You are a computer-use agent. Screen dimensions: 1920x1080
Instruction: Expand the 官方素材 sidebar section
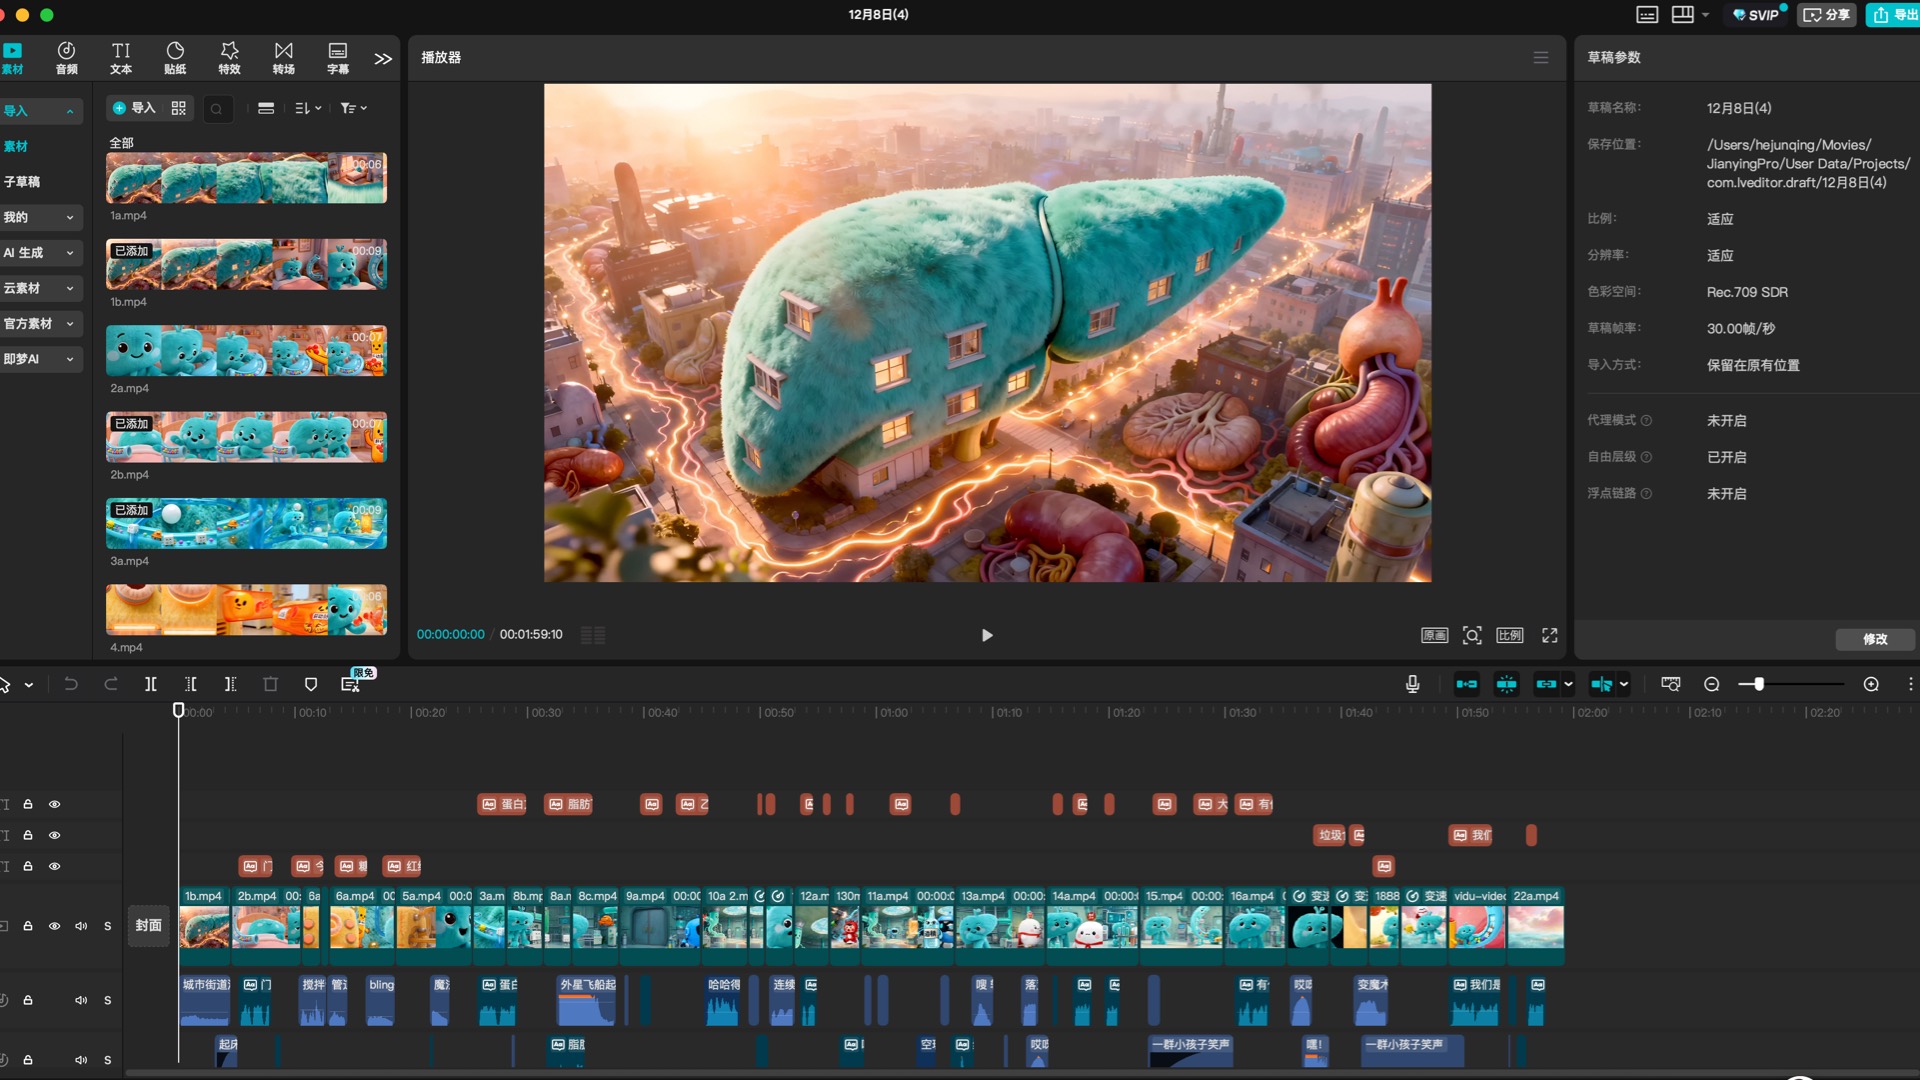(40, 324)
